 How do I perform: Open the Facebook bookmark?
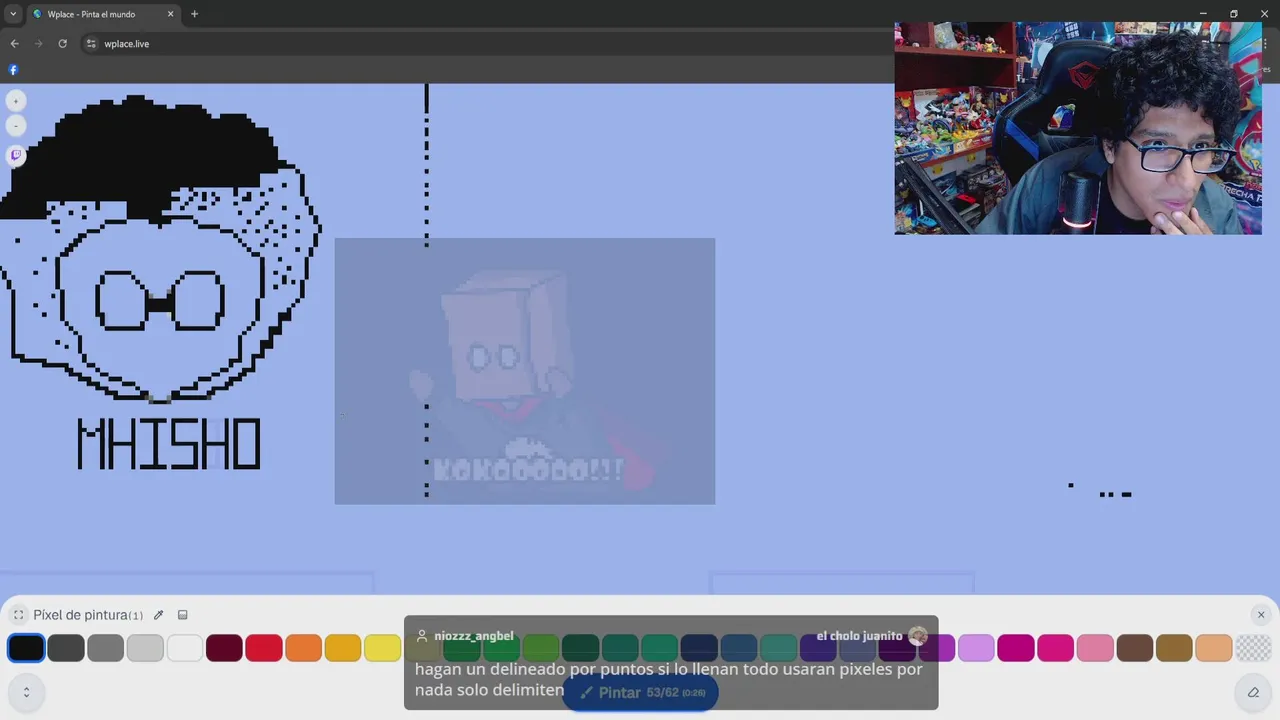tap(13, 70)
